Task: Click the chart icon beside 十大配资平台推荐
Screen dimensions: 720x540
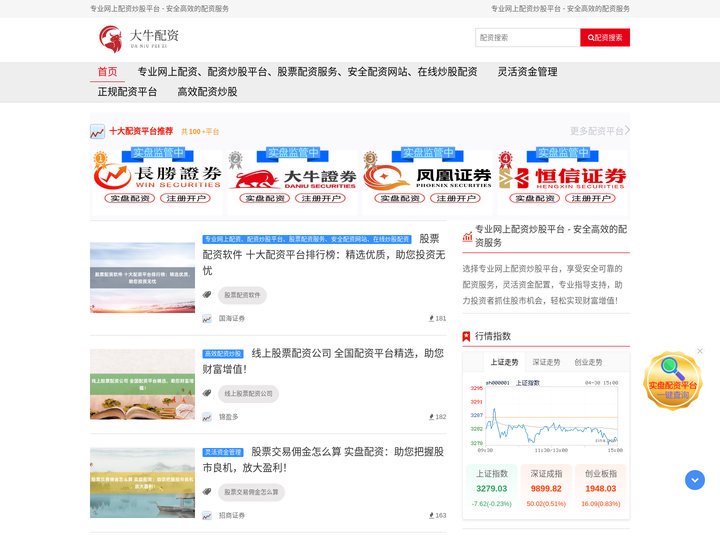Action: coord(97,132)
